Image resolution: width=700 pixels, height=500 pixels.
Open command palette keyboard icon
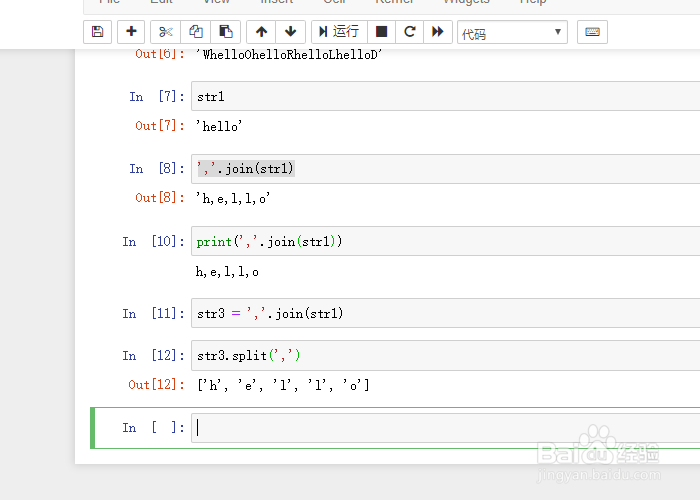click(592, 32)
